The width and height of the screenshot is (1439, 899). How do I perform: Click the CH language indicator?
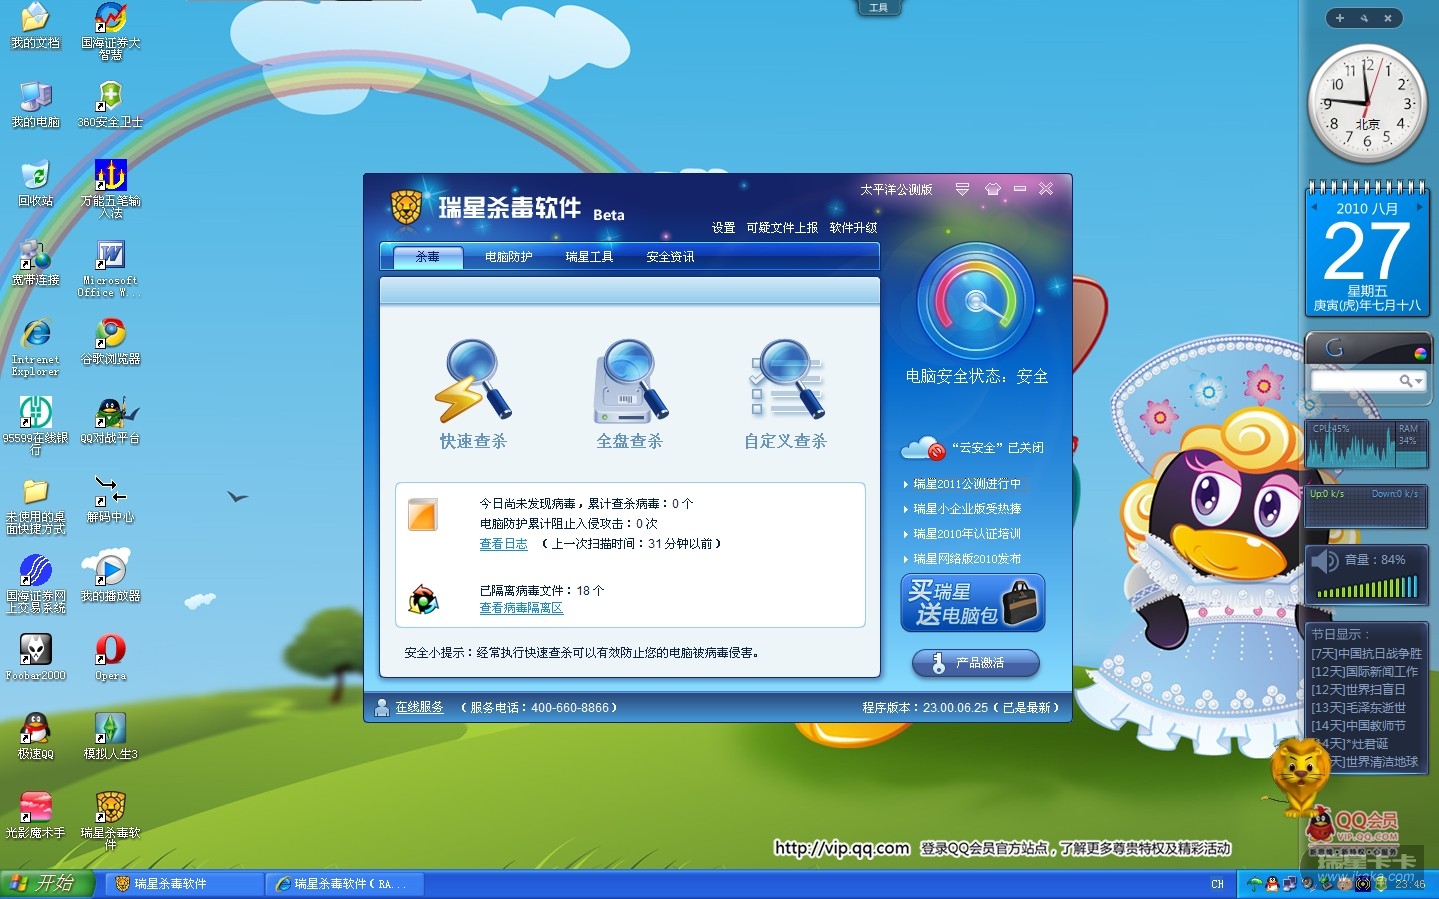1217,884
